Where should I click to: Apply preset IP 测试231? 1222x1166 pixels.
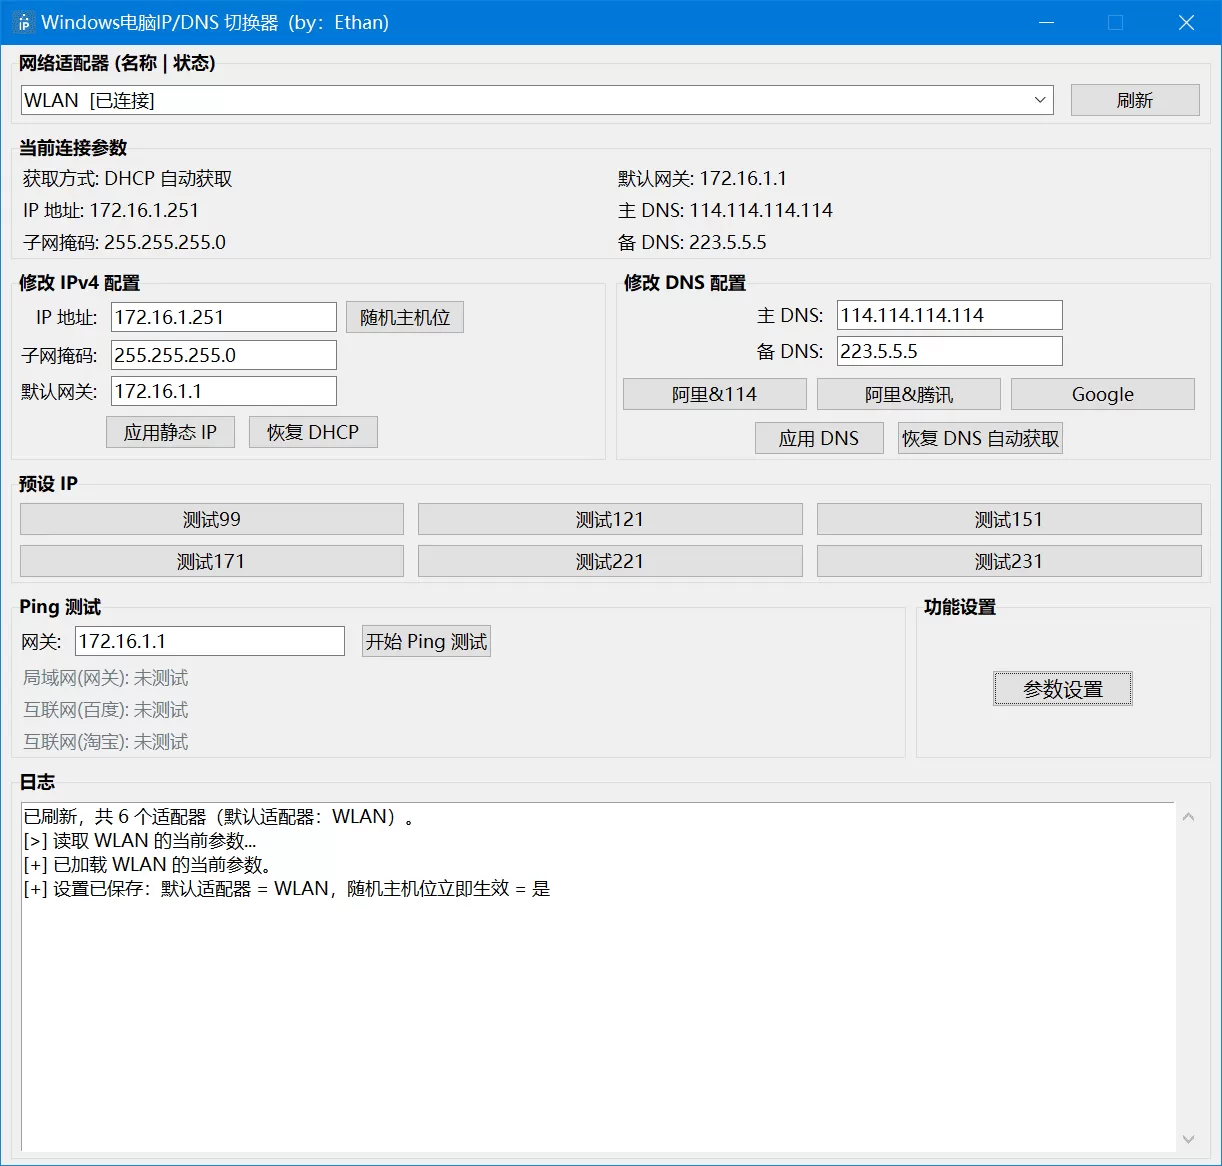pos(1009,561)
